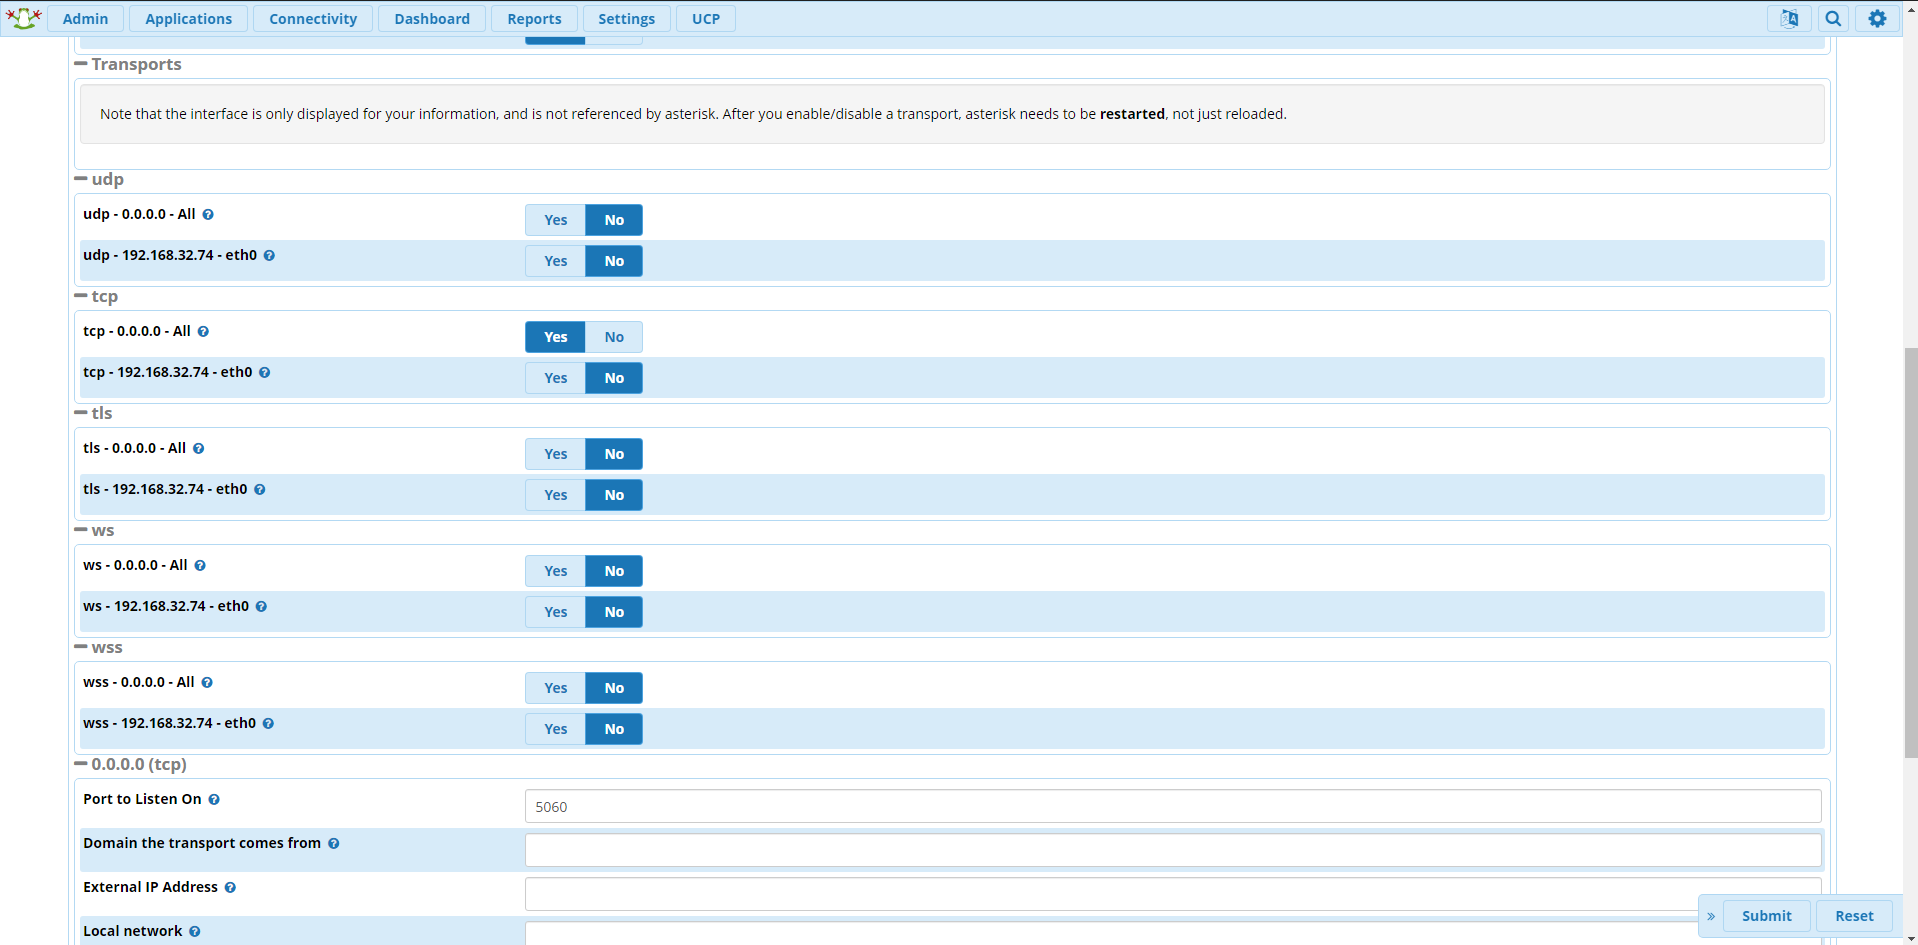Open the search magnifier icon
The height and width of the screenshot is (945, 1918).
tap(1833, 18)
